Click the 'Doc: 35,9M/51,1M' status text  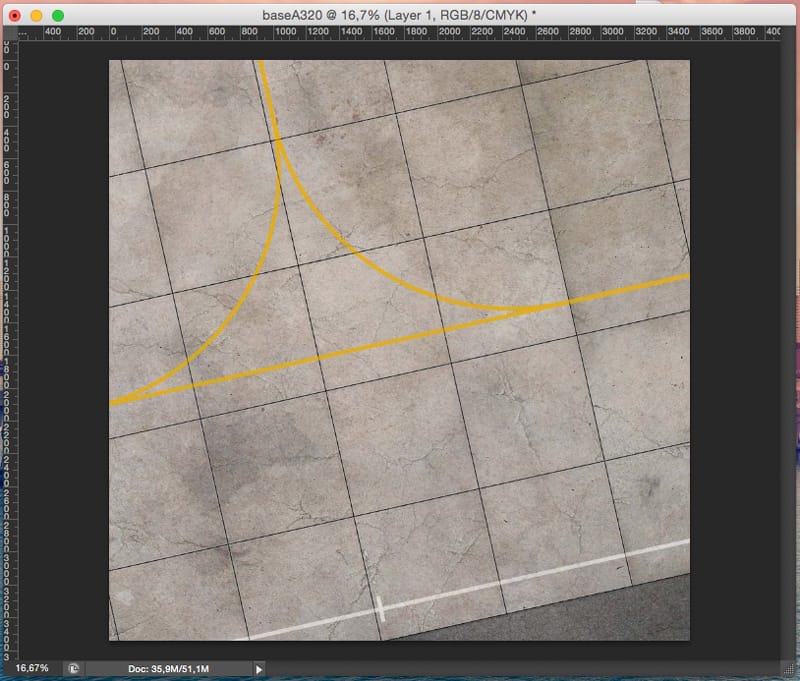[x=168, y=668]
